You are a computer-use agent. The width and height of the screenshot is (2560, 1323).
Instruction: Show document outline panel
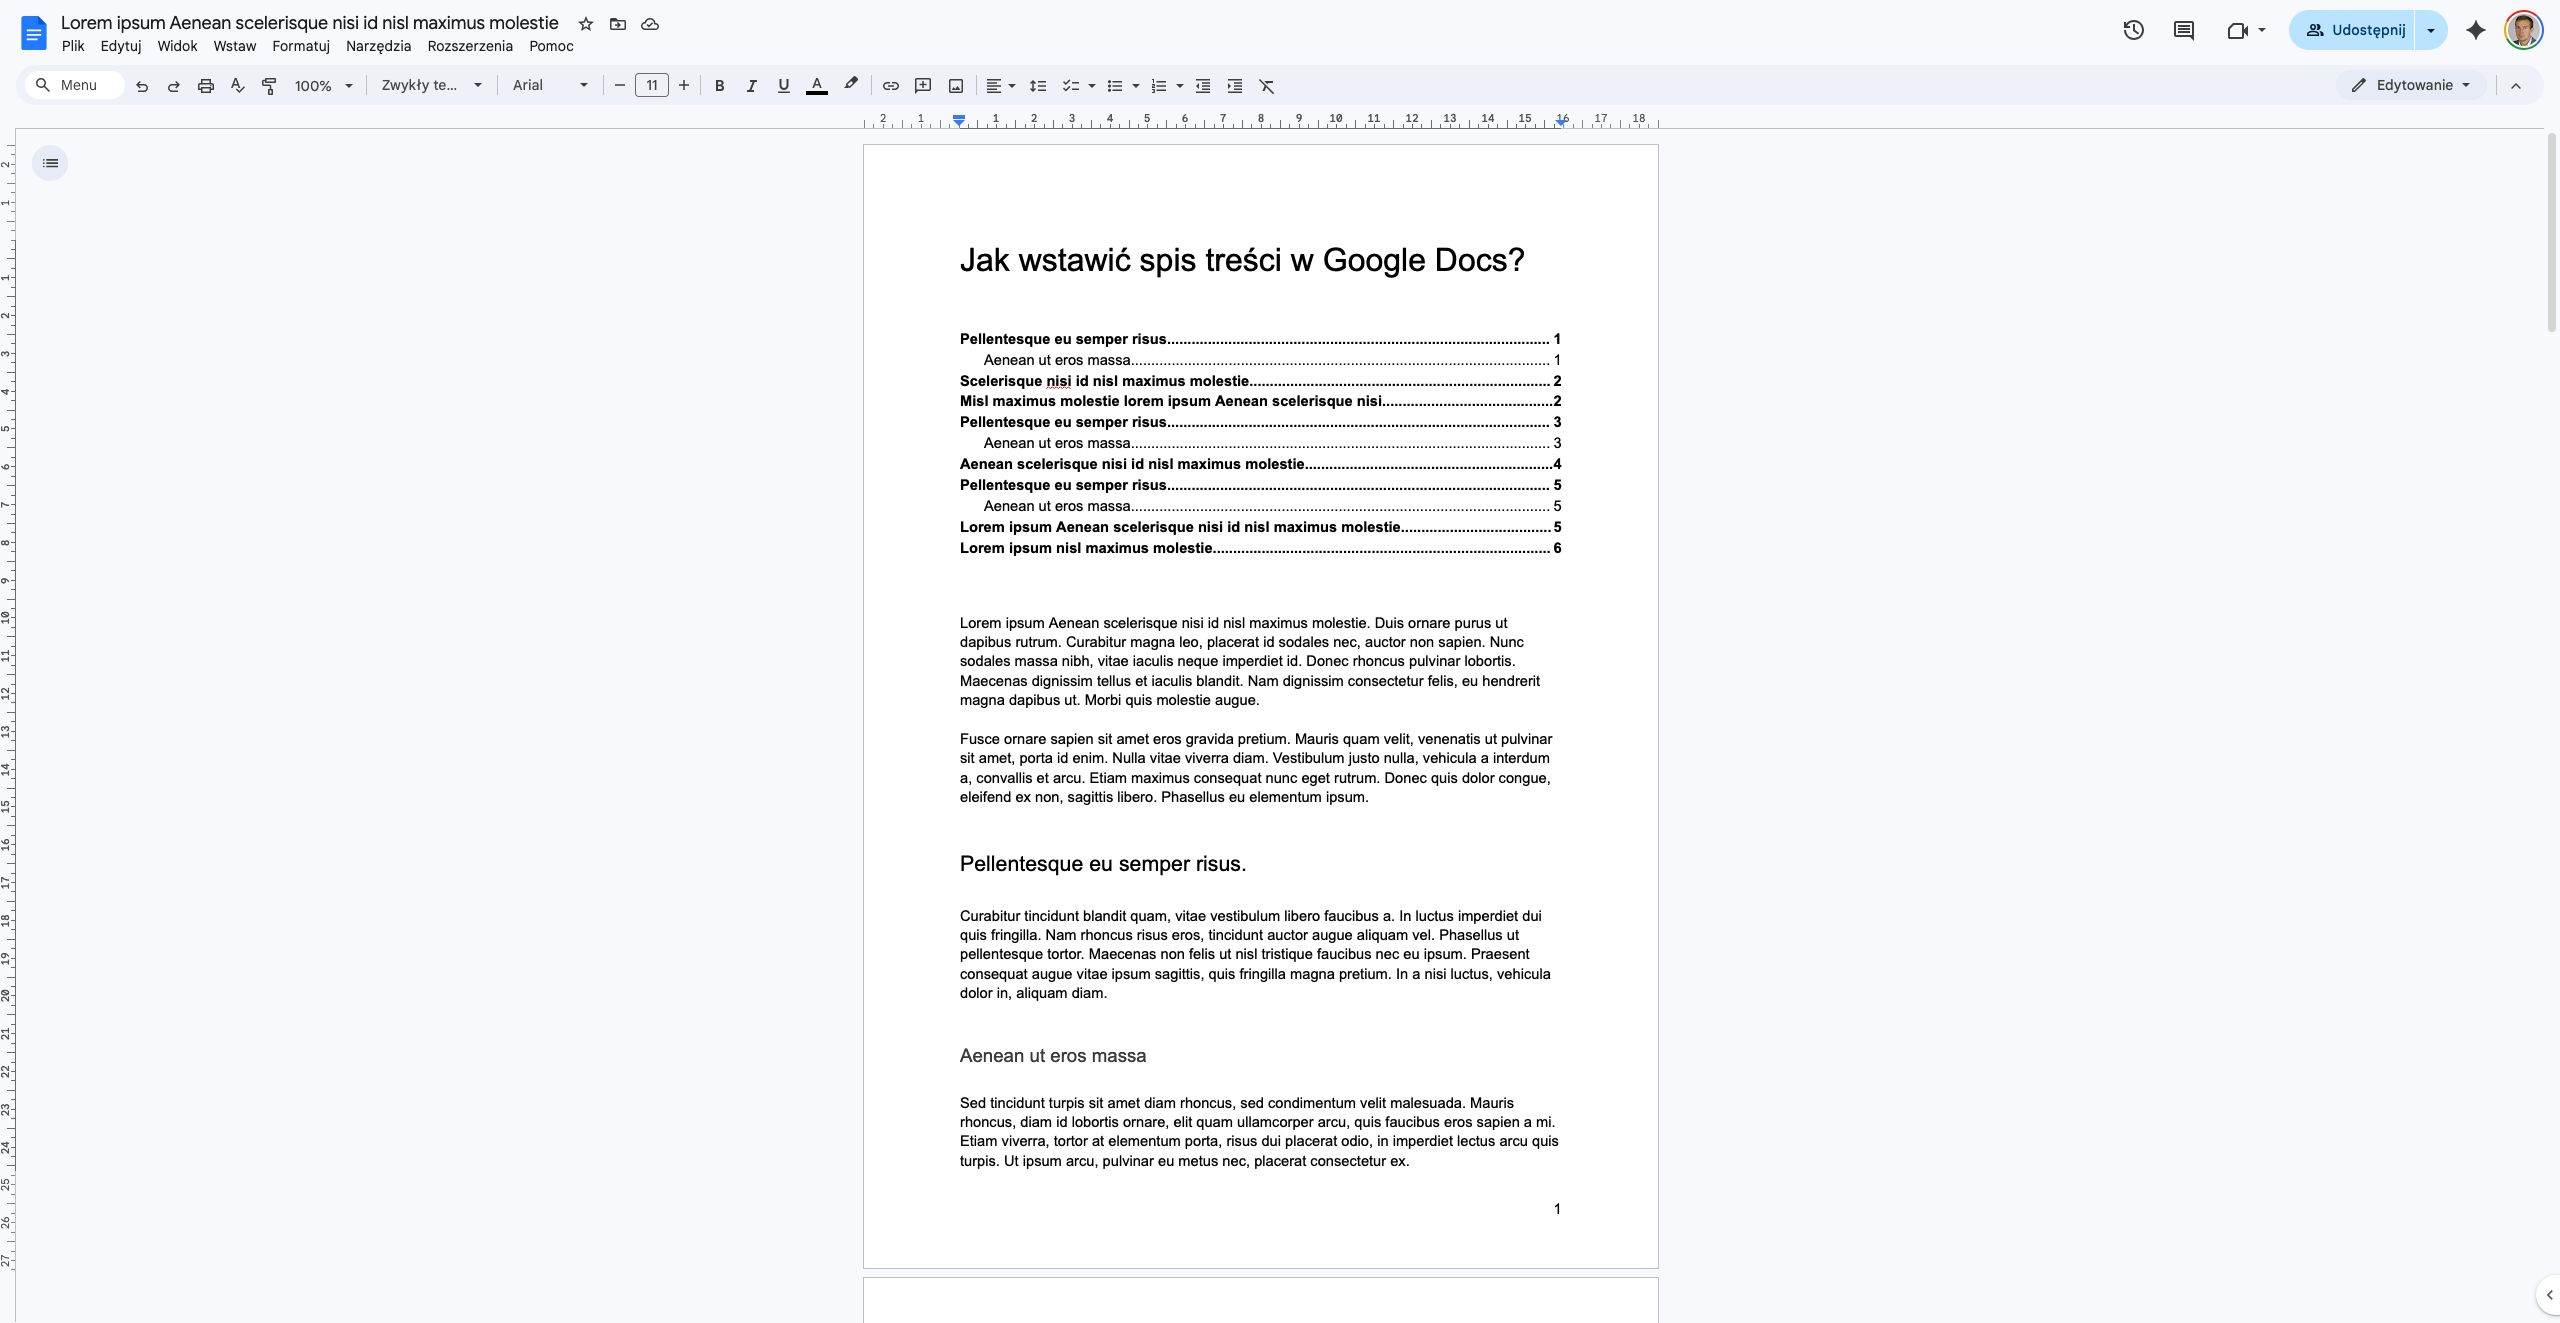50,163
